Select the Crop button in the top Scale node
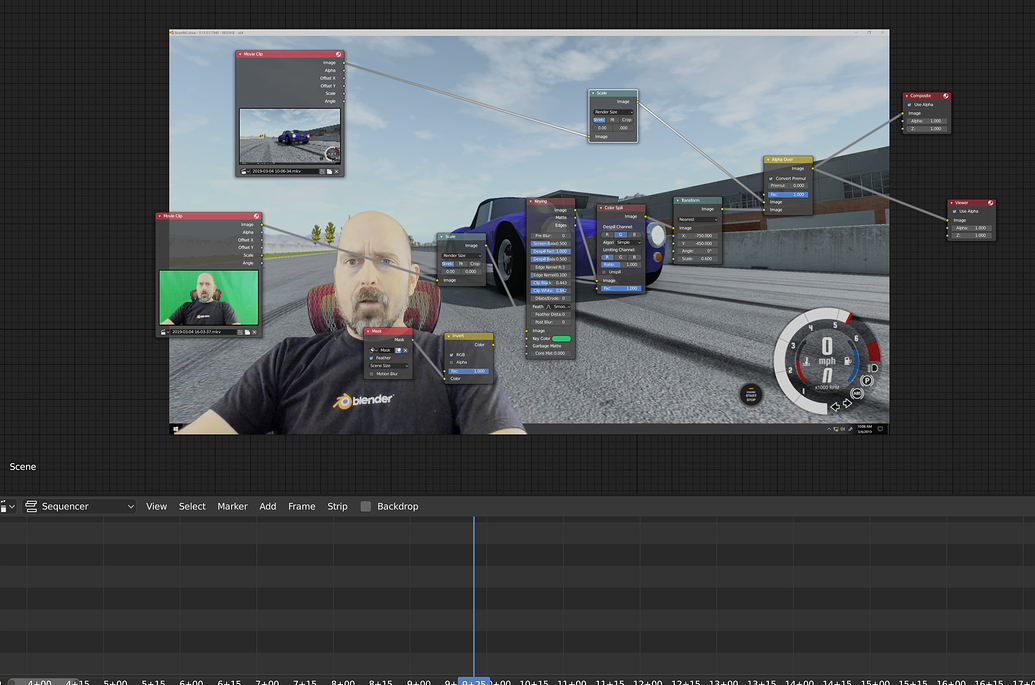Viewport: 1035px width, 685px height. click(626, 120)
